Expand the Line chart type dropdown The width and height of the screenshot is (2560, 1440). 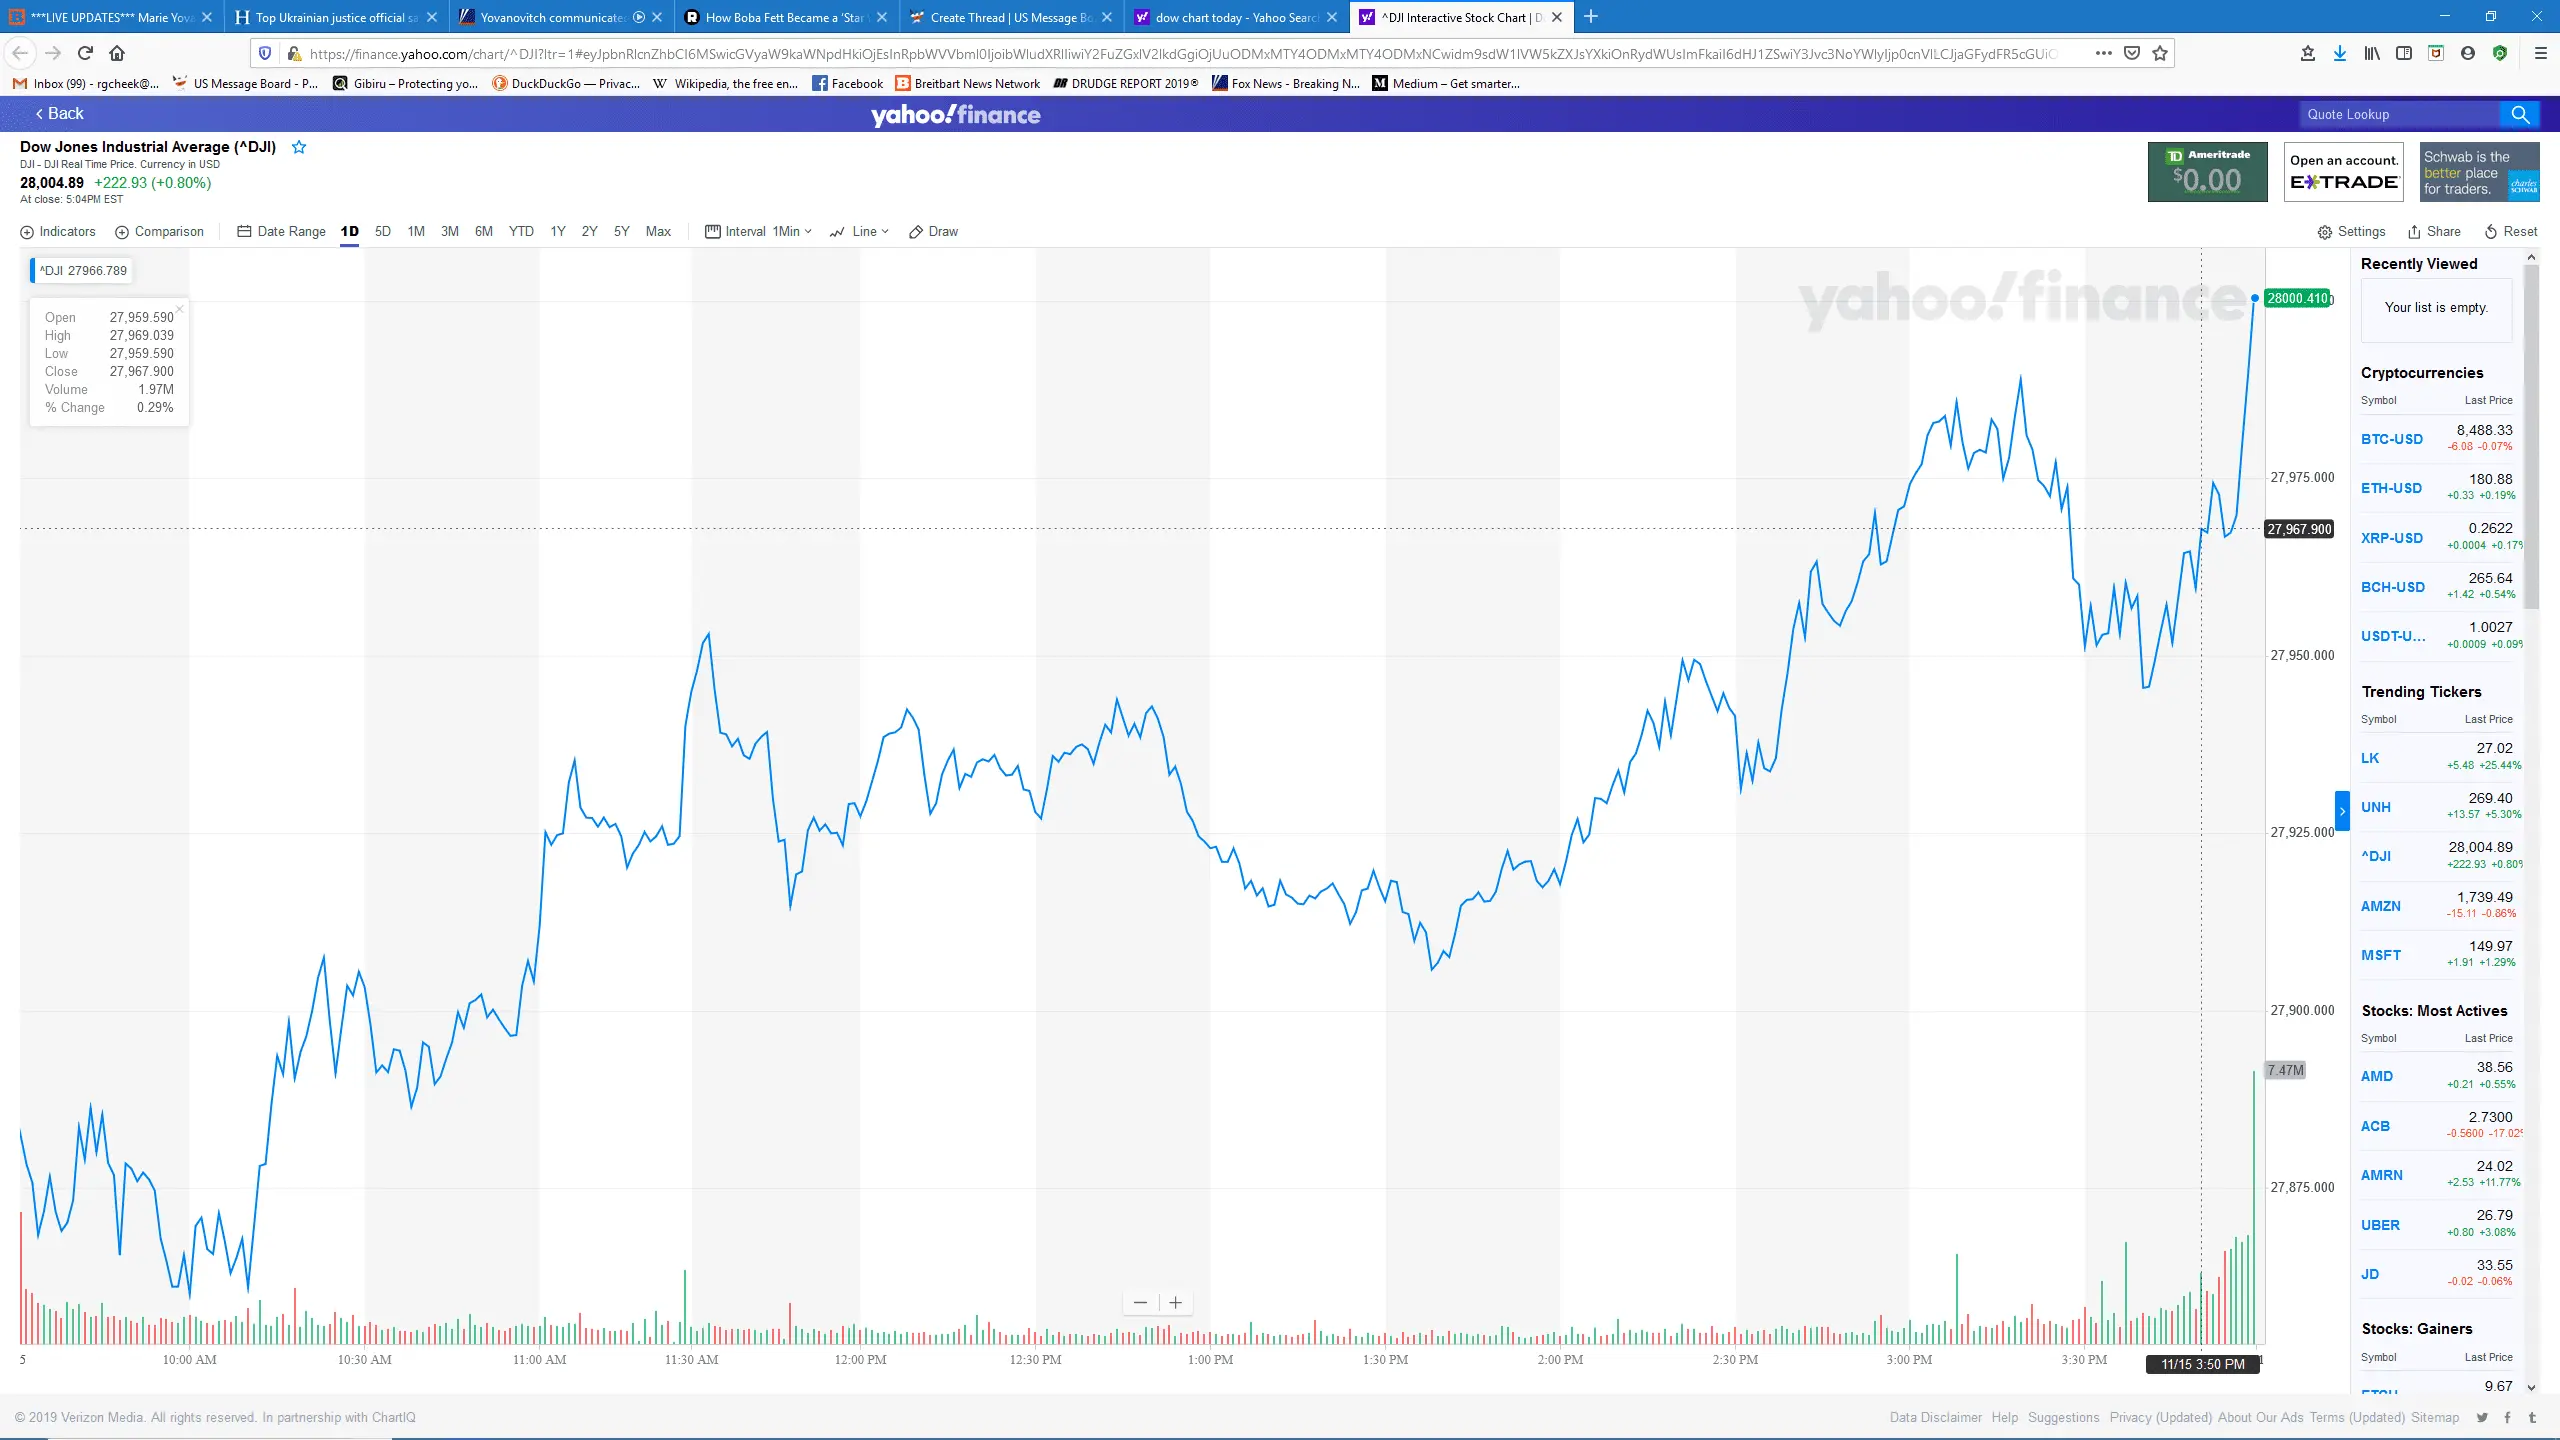(860, 232)
